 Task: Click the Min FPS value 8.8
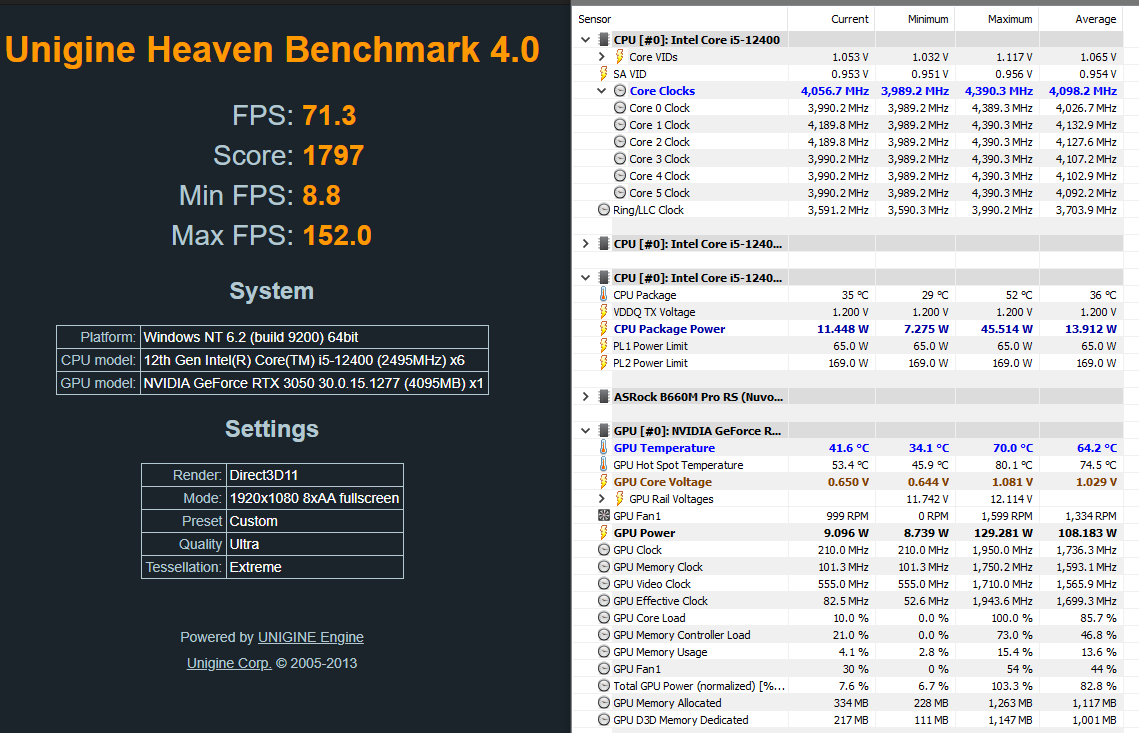tap(321, 195)
